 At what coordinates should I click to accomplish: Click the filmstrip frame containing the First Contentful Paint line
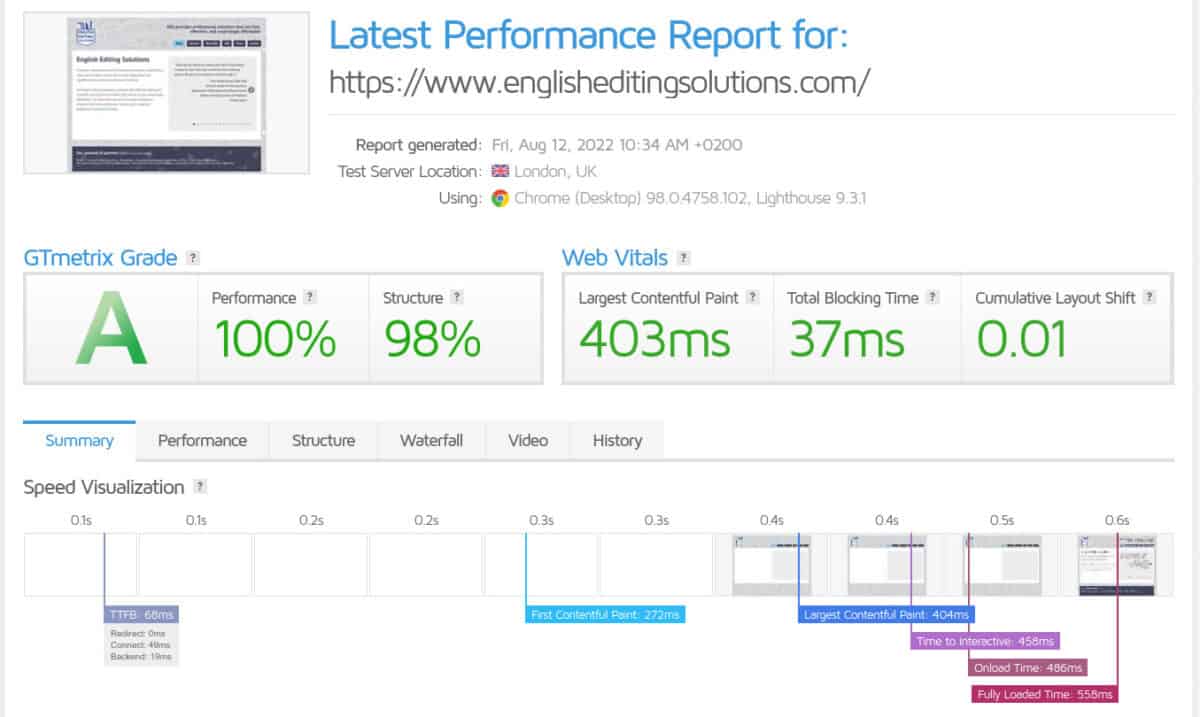point(541,565)
